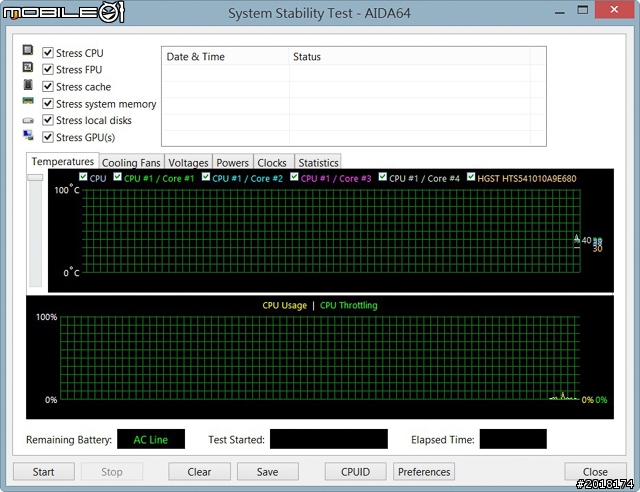
Task: Maximize the System Stability Test window
Action: pyautogui.click(x=583, y=10)
